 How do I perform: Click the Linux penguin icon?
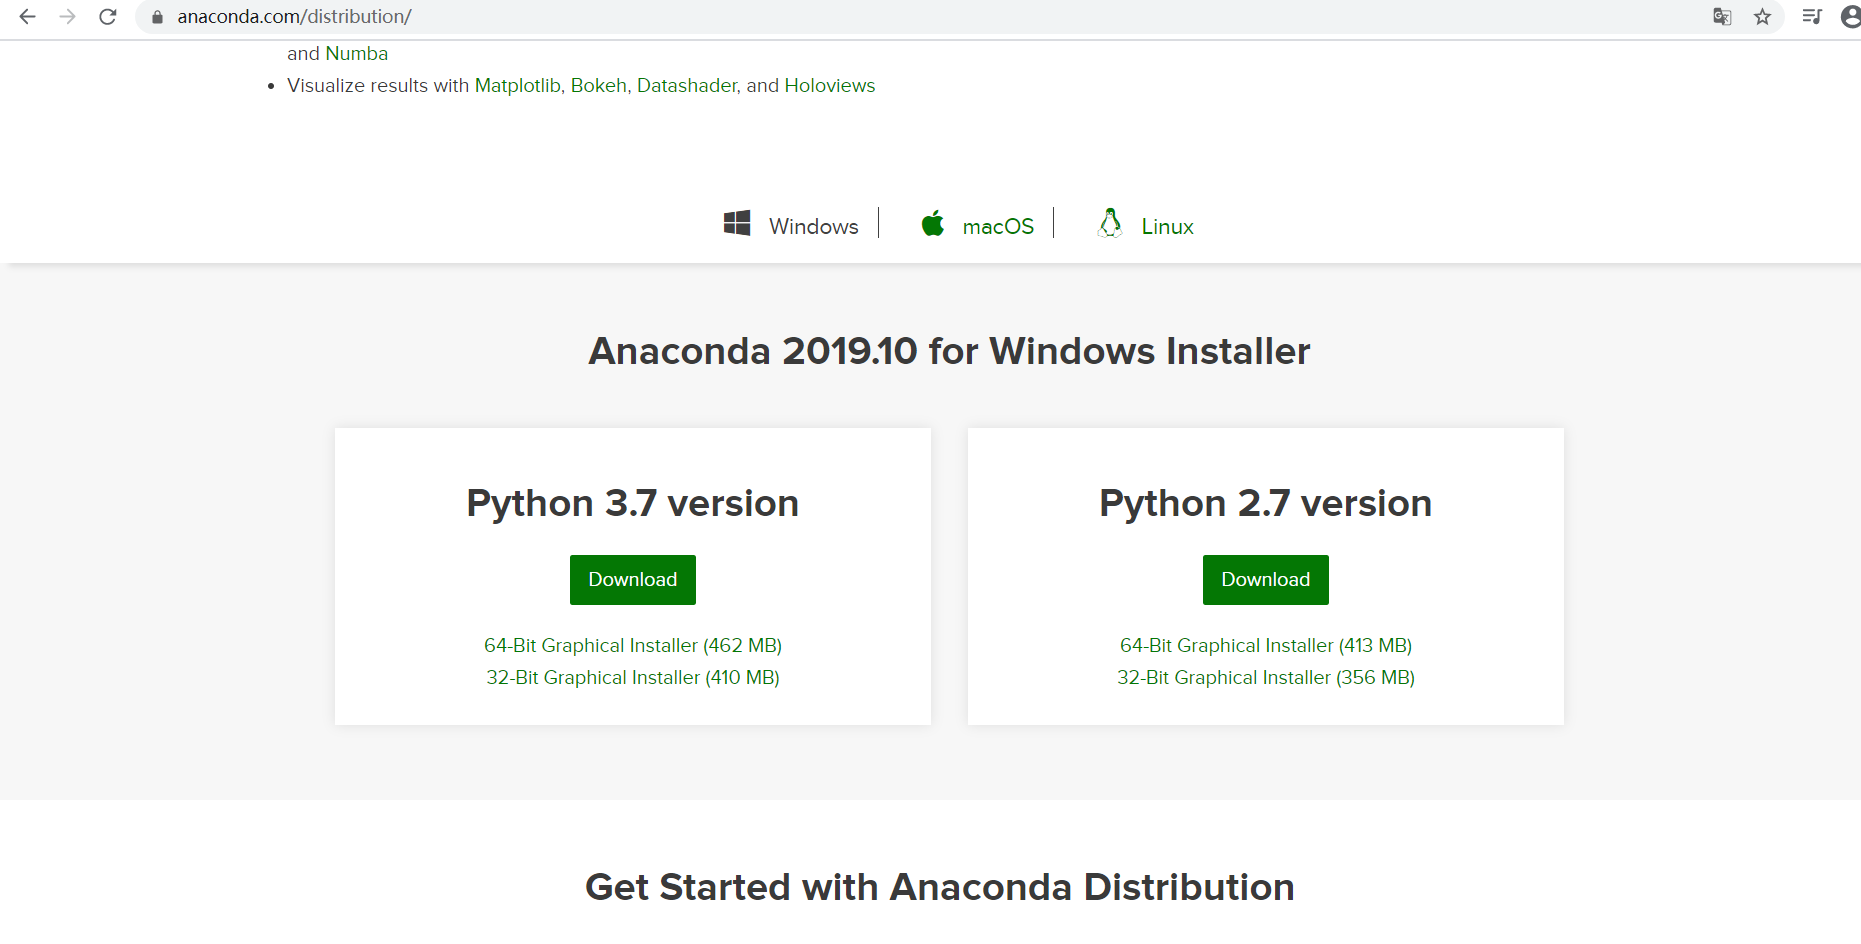pos(1110,223)
